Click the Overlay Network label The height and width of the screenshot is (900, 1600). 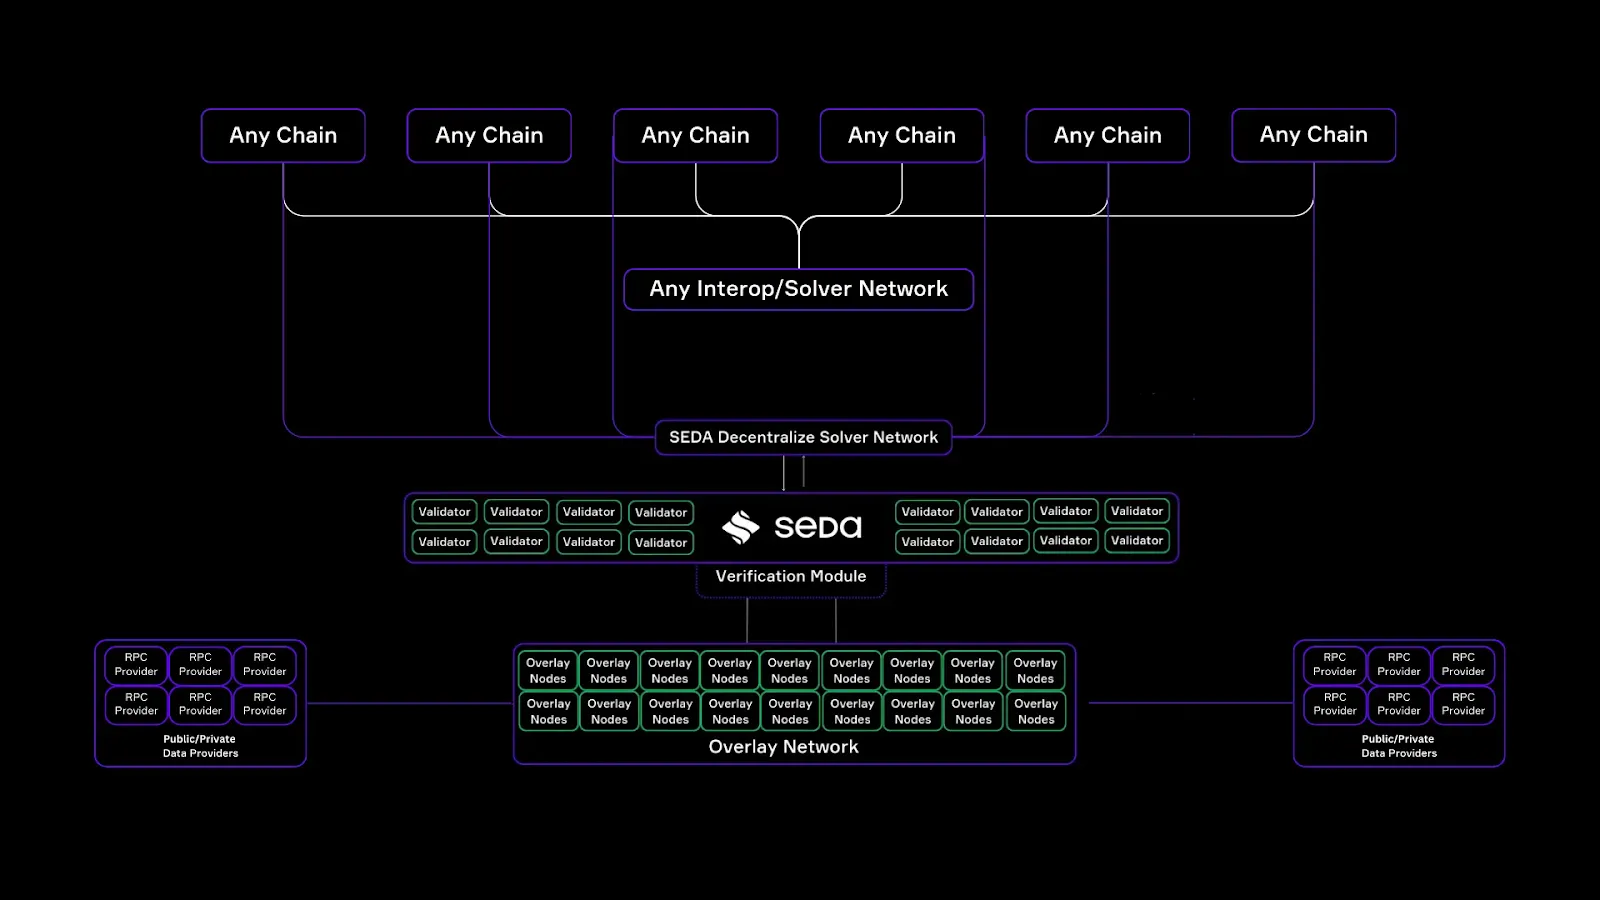tap(784, 747)
